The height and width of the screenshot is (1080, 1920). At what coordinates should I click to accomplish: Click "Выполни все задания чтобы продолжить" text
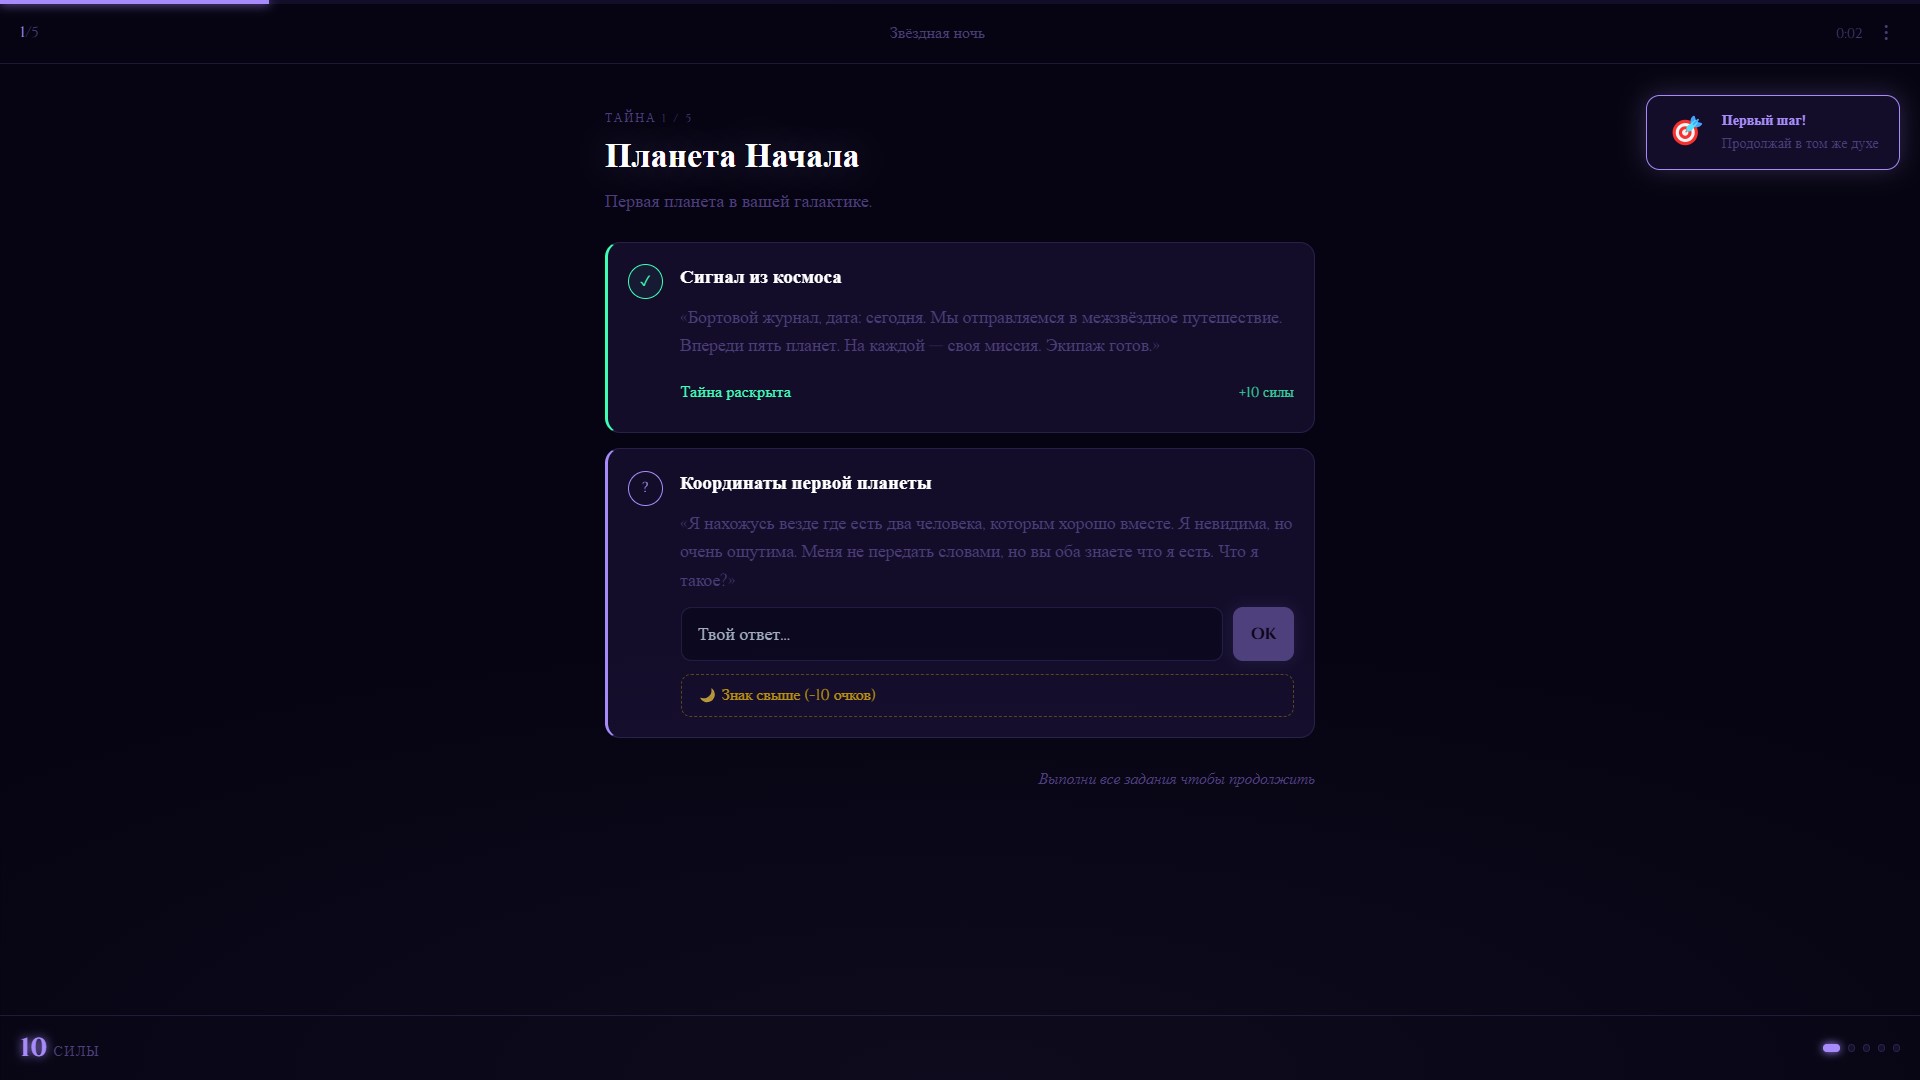(x=1176, y=779)
